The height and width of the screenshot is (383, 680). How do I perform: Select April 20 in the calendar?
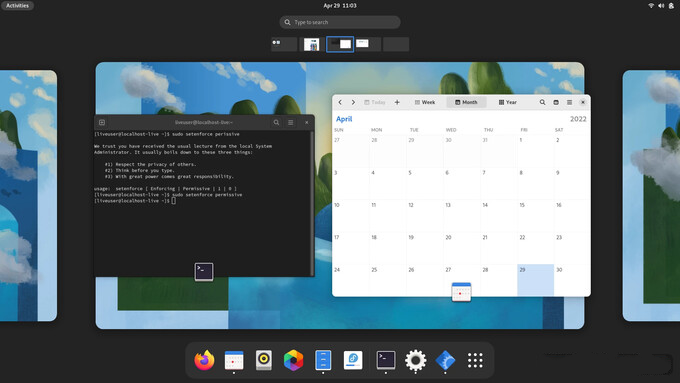[x=461, y=248]
